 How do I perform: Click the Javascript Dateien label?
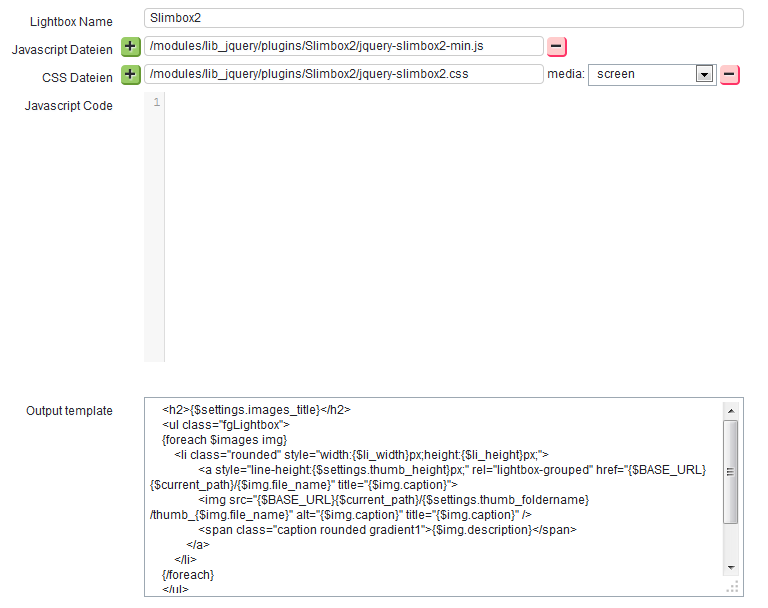tap(62, 50)
